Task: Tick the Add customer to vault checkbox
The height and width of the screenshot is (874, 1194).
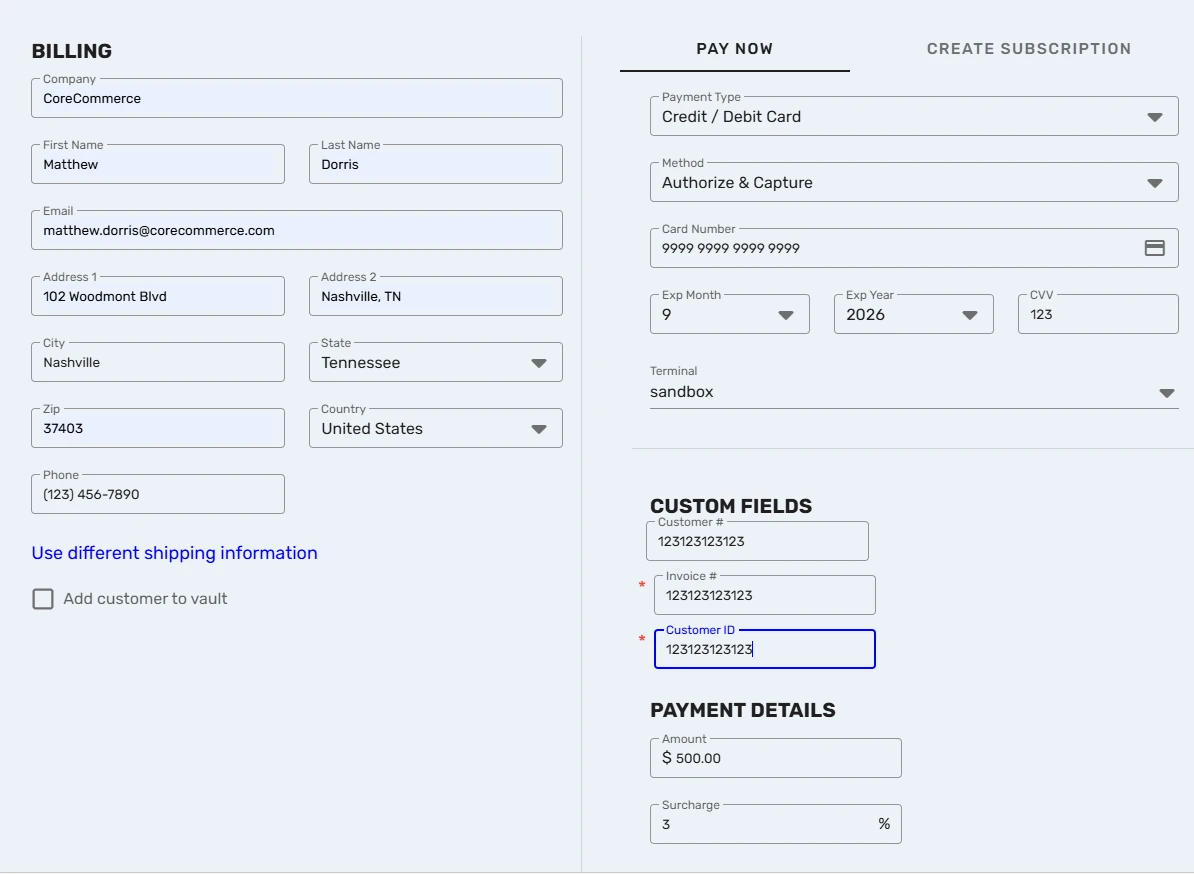Action: [43, 599]
